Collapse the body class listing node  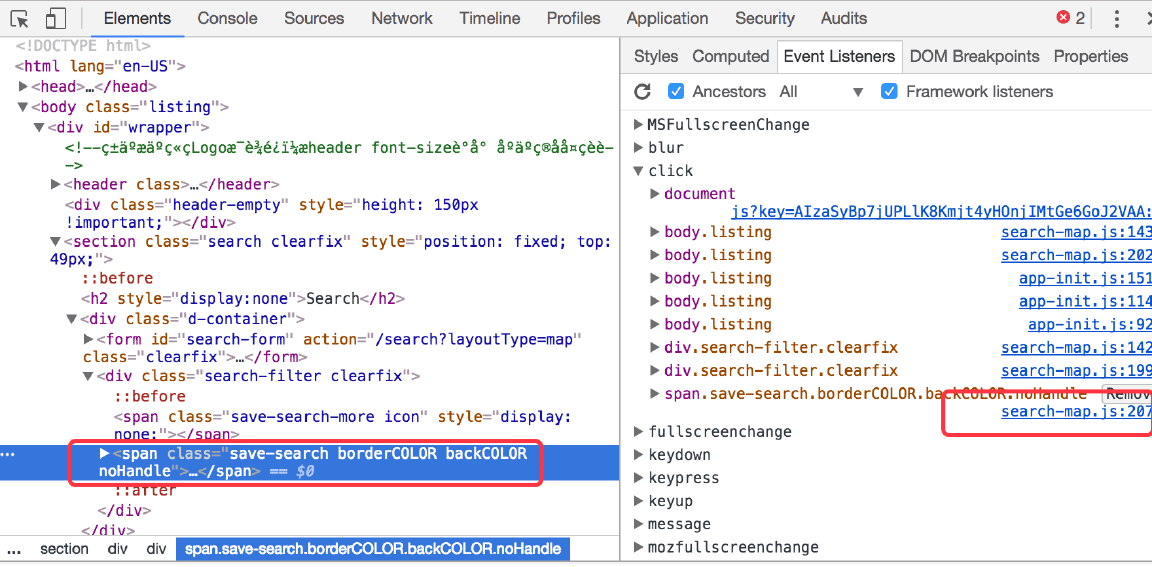24,107
